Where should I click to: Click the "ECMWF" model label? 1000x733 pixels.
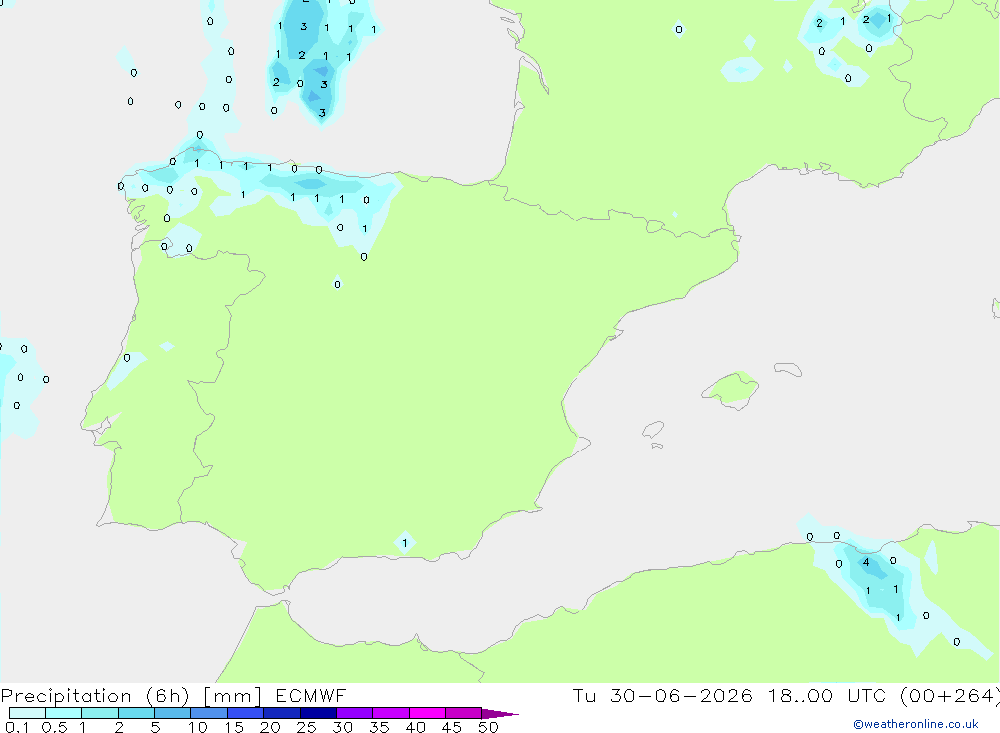311,696
